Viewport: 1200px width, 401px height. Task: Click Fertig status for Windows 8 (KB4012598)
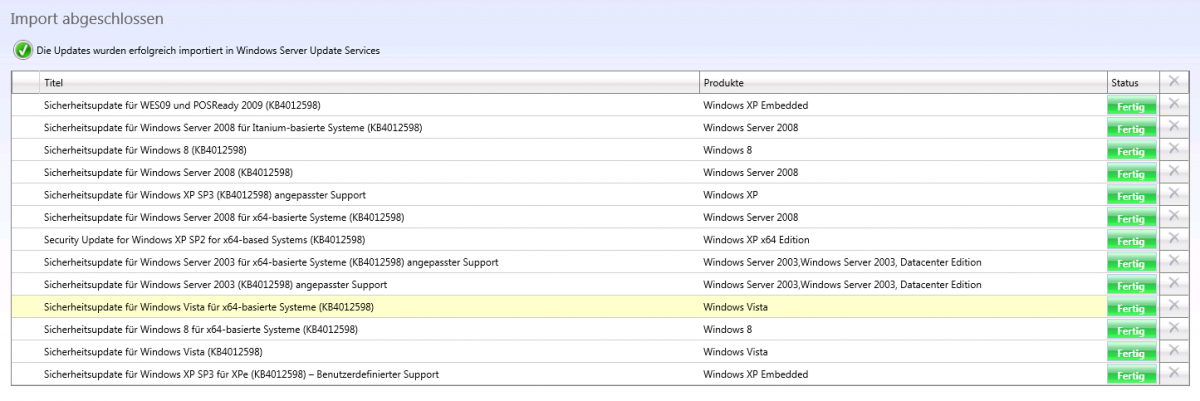click(1131, 151)
